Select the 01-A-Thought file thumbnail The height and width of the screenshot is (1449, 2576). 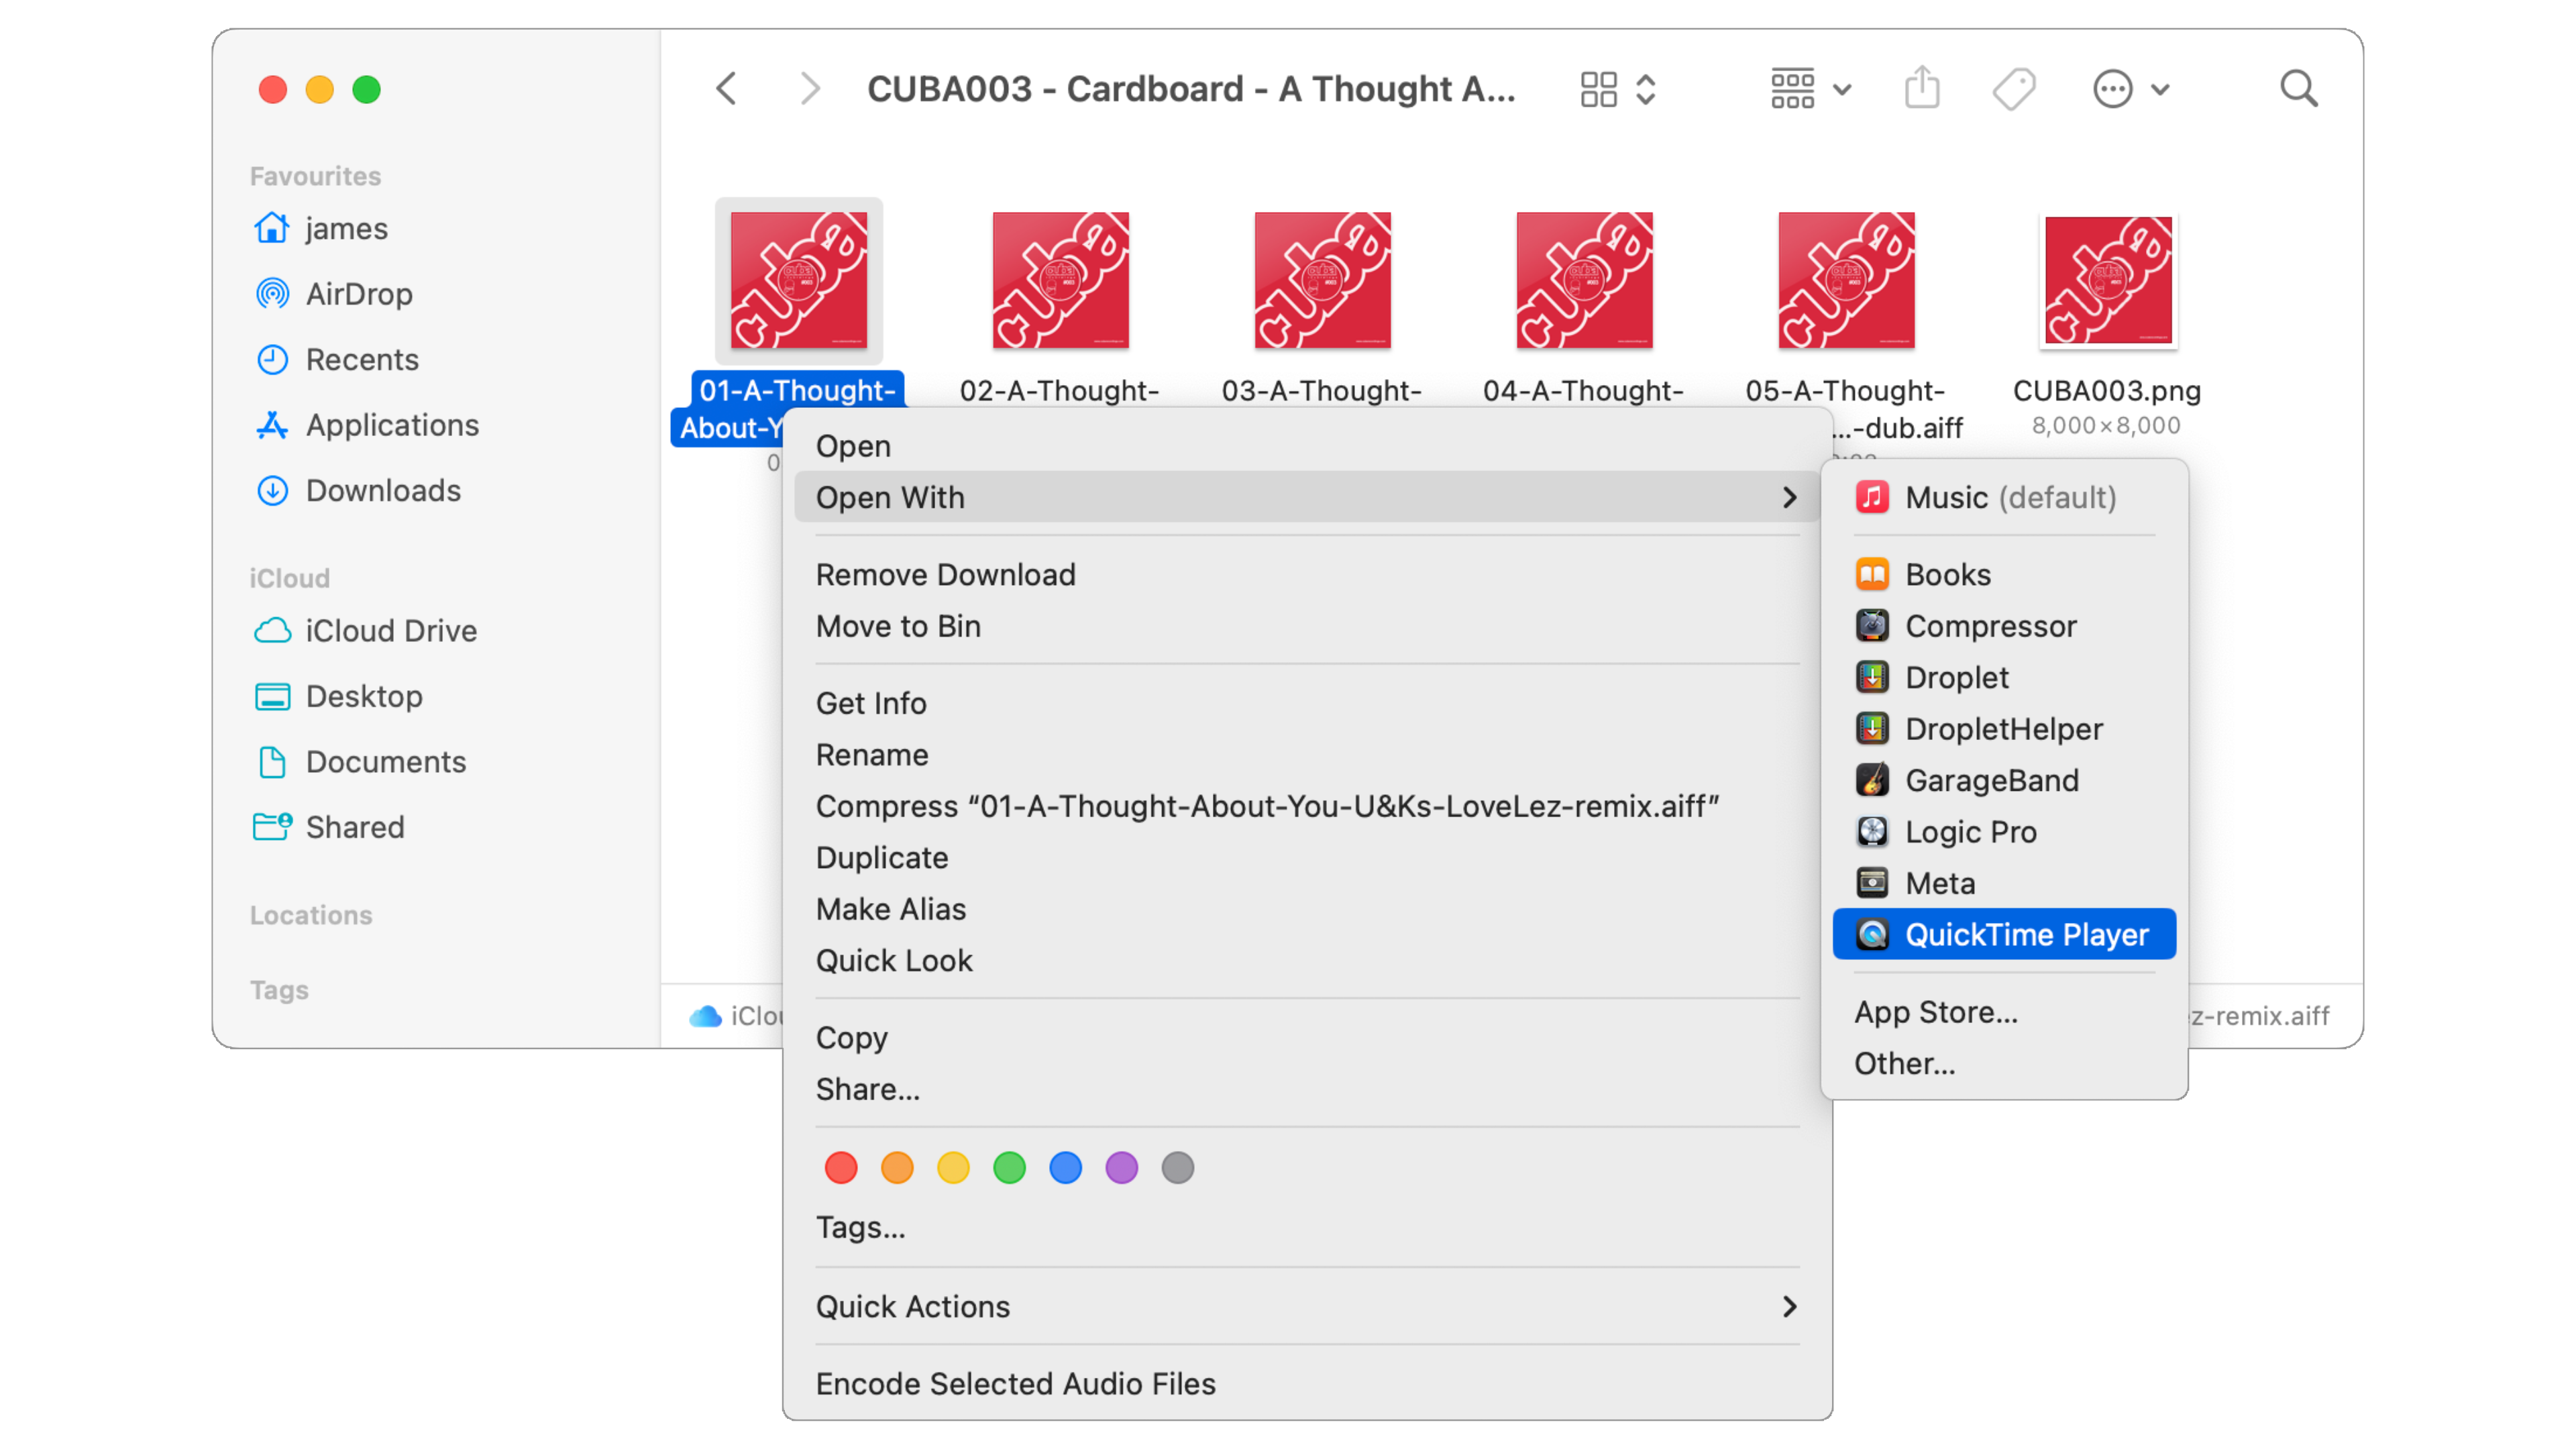798,280
